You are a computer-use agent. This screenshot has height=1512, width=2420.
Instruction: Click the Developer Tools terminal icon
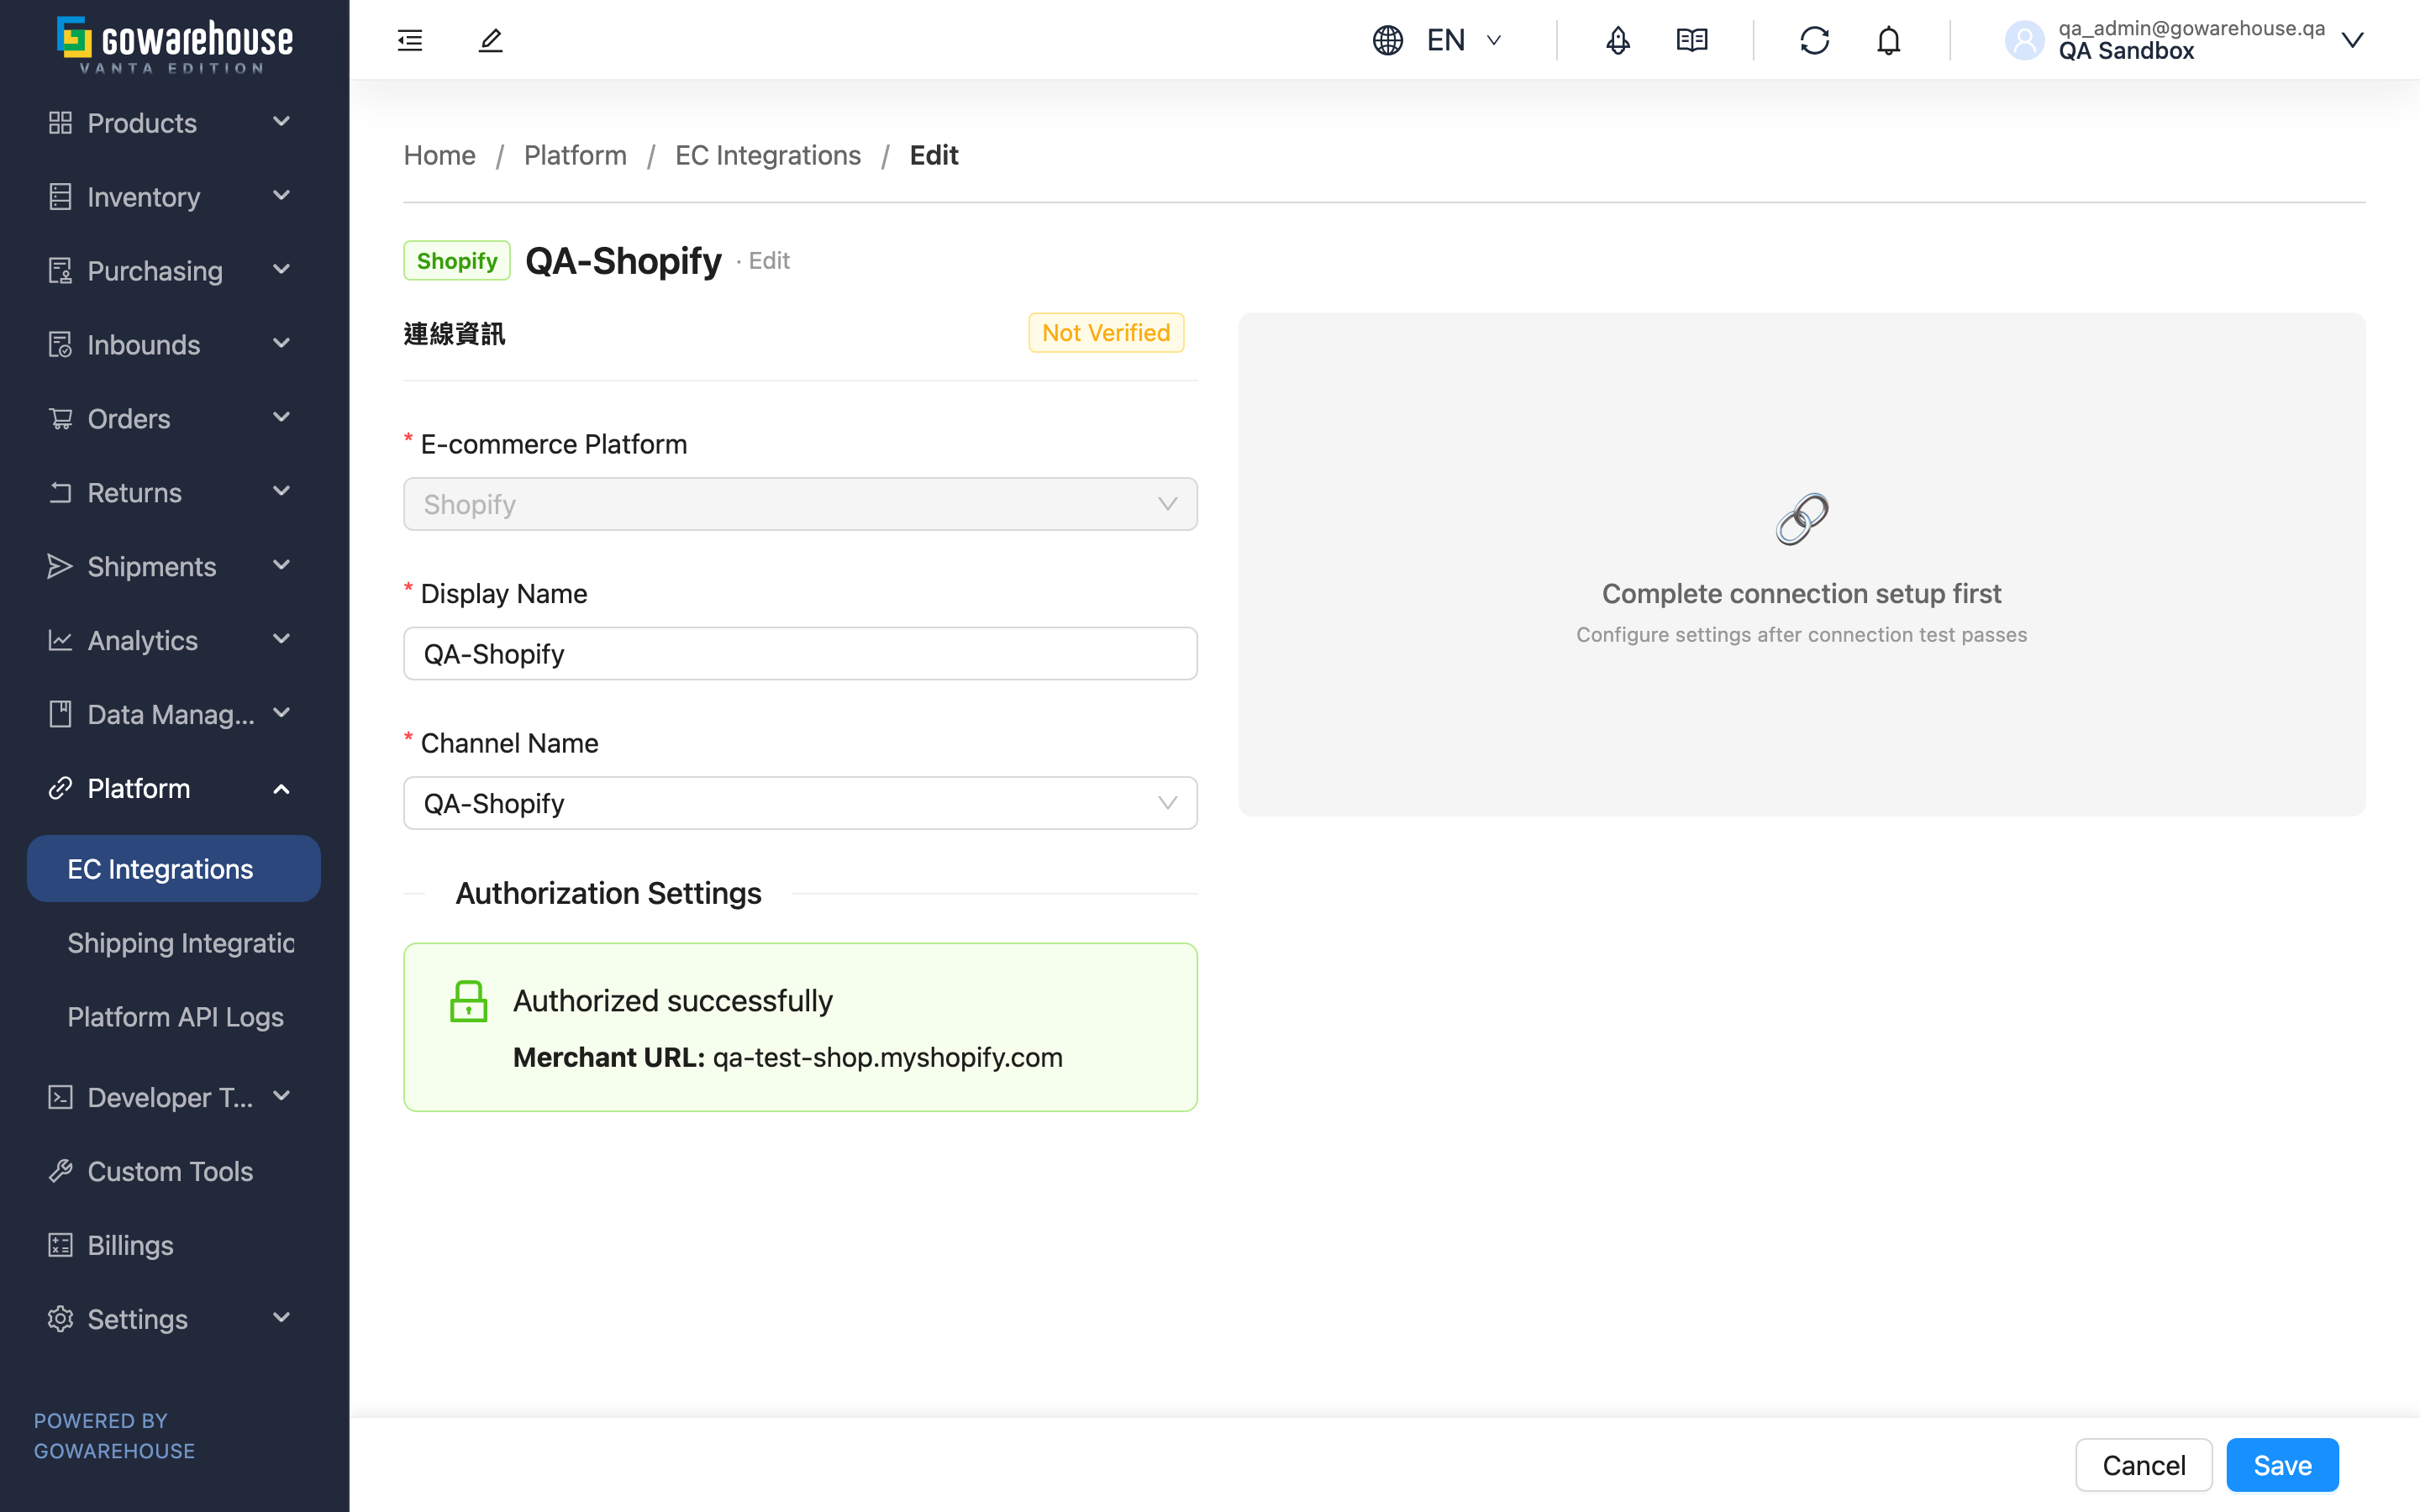60,1097
